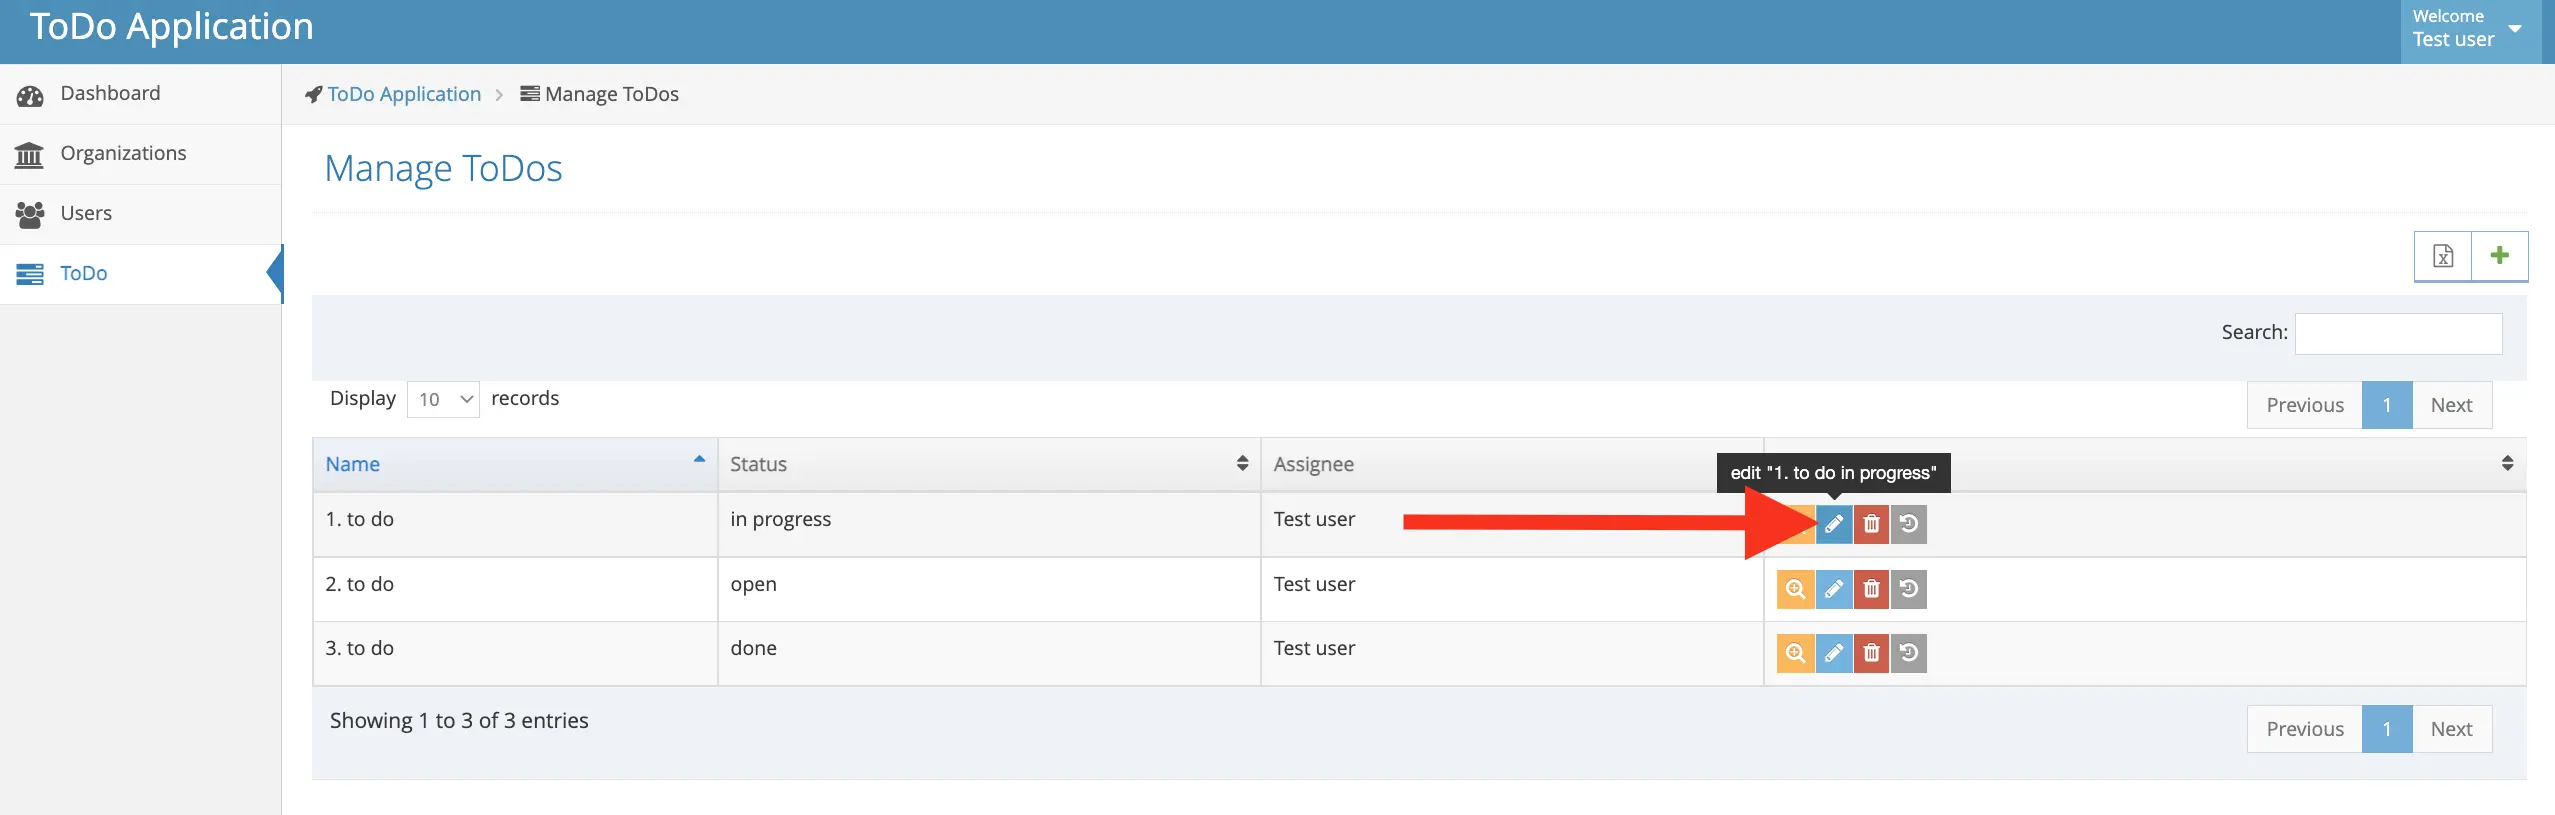Click the edit pencil icon for "1. to do"
Viewport: 2555px width, 815px height.
tap(1833, 524)
